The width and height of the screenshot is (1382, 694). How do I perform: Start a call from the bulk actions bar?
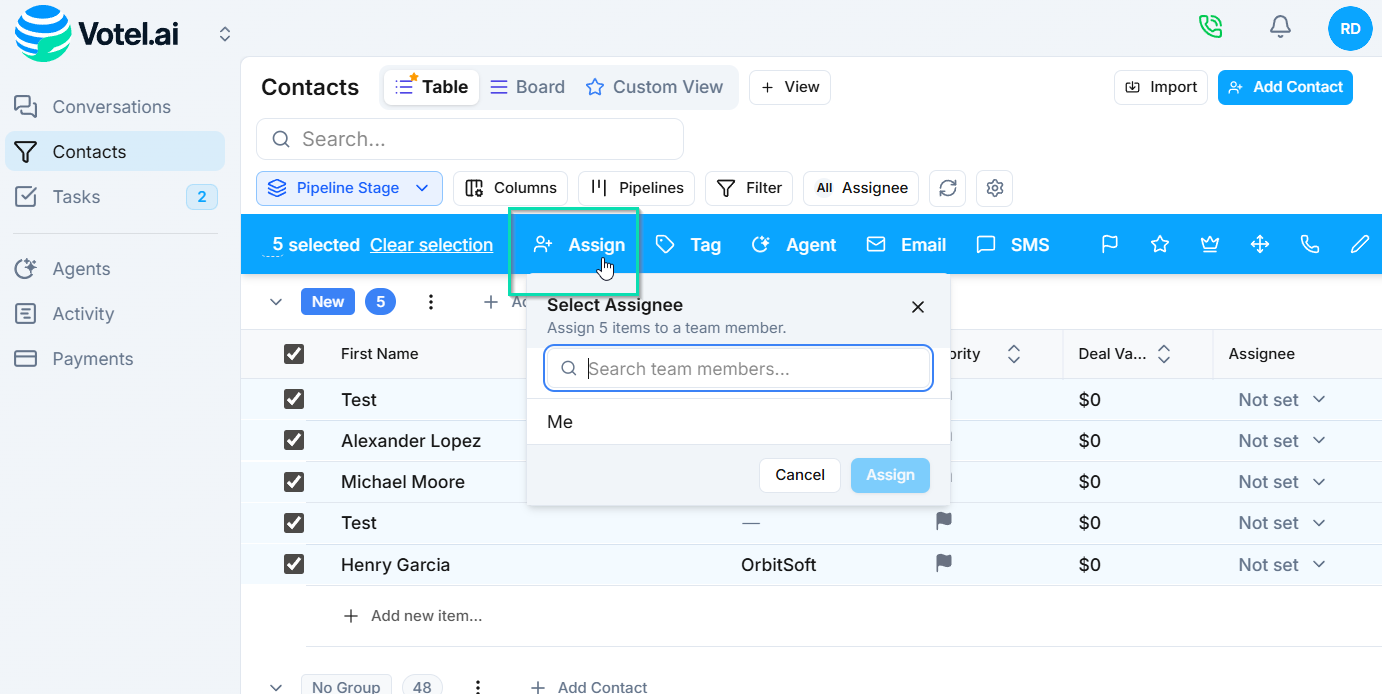(x=1310, y=243)
